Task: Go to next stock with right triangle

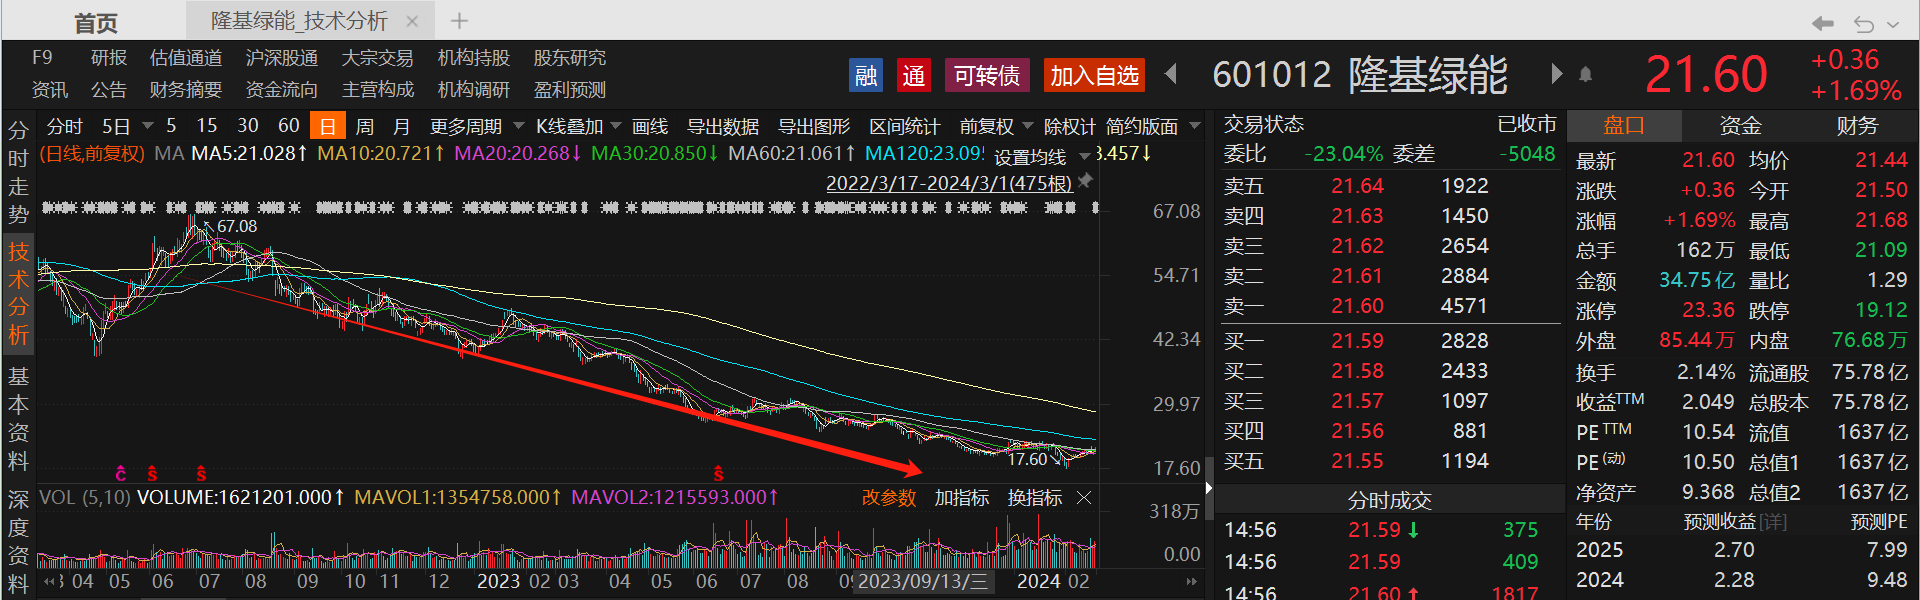Action: [x=1556, y=74]
